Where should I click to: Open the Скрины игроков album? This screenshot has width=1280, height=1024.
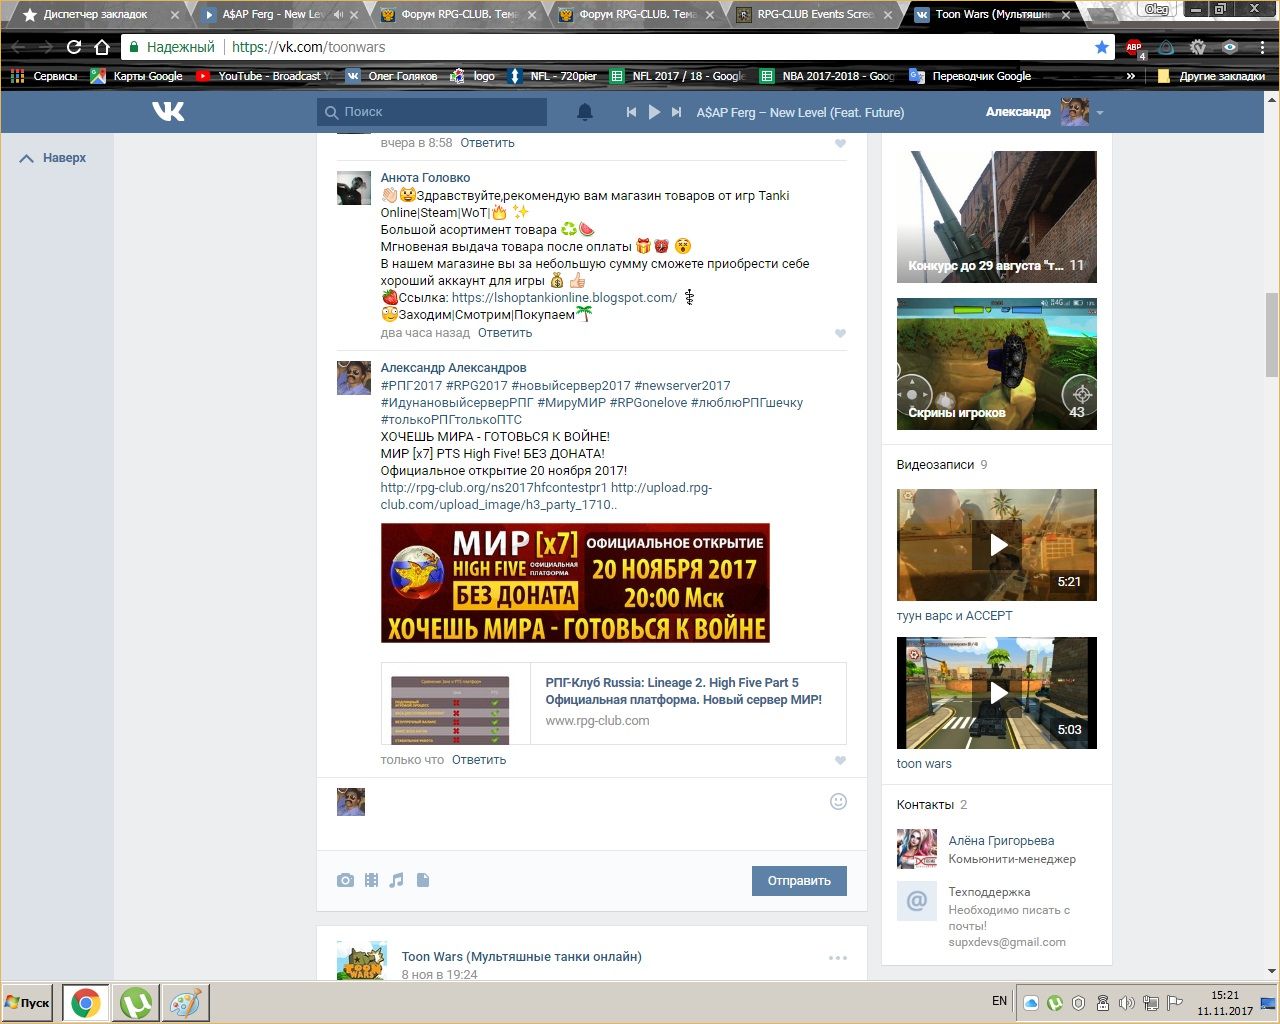[997, 364]
